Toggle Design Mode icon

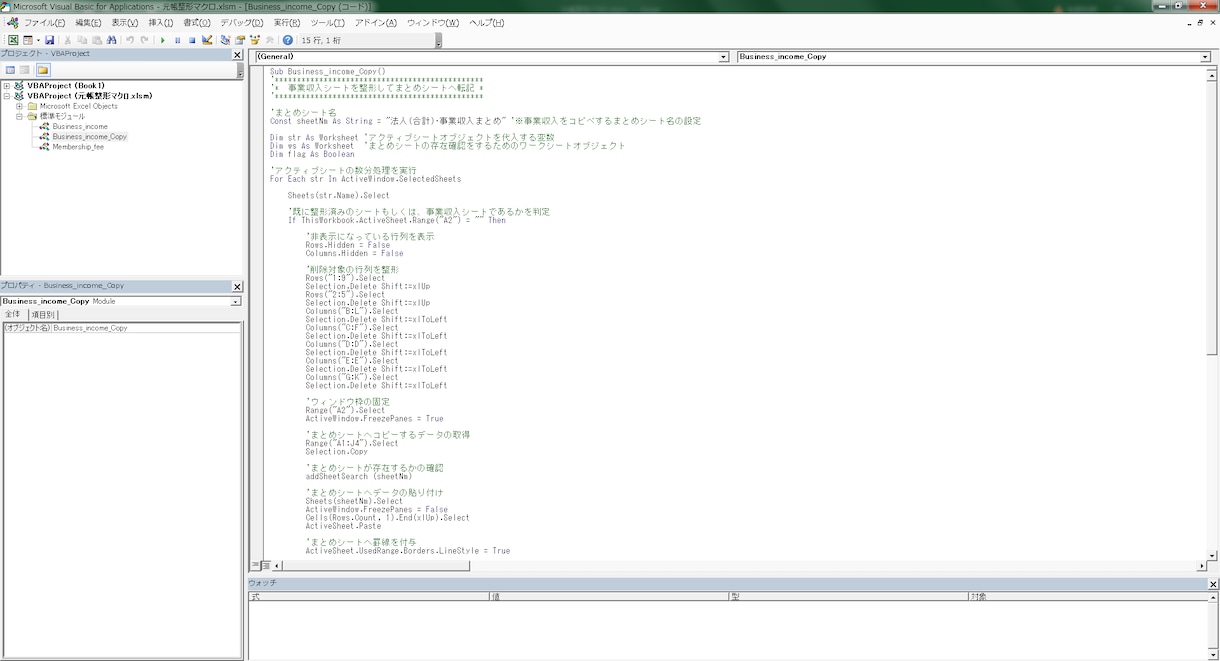click(207, 40)
